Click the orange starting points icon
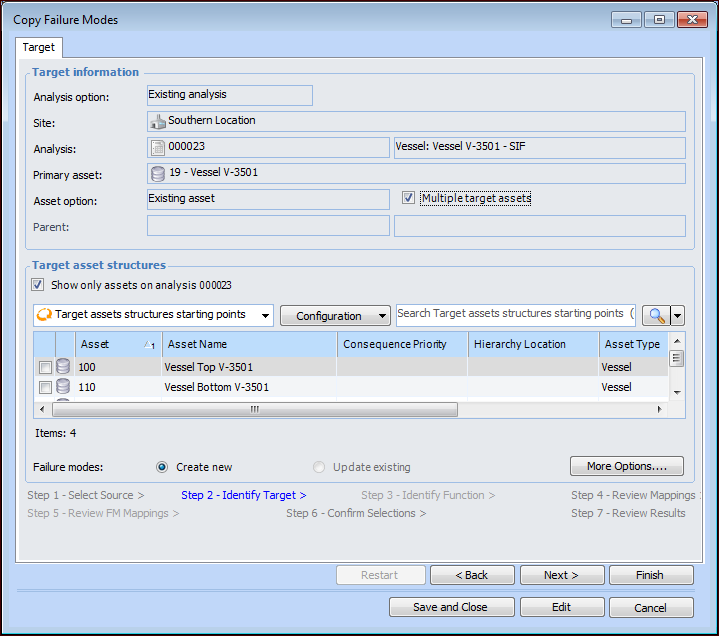Image resolution: width=719 pixels, height=636 pixels. click(x=43, y=315)
